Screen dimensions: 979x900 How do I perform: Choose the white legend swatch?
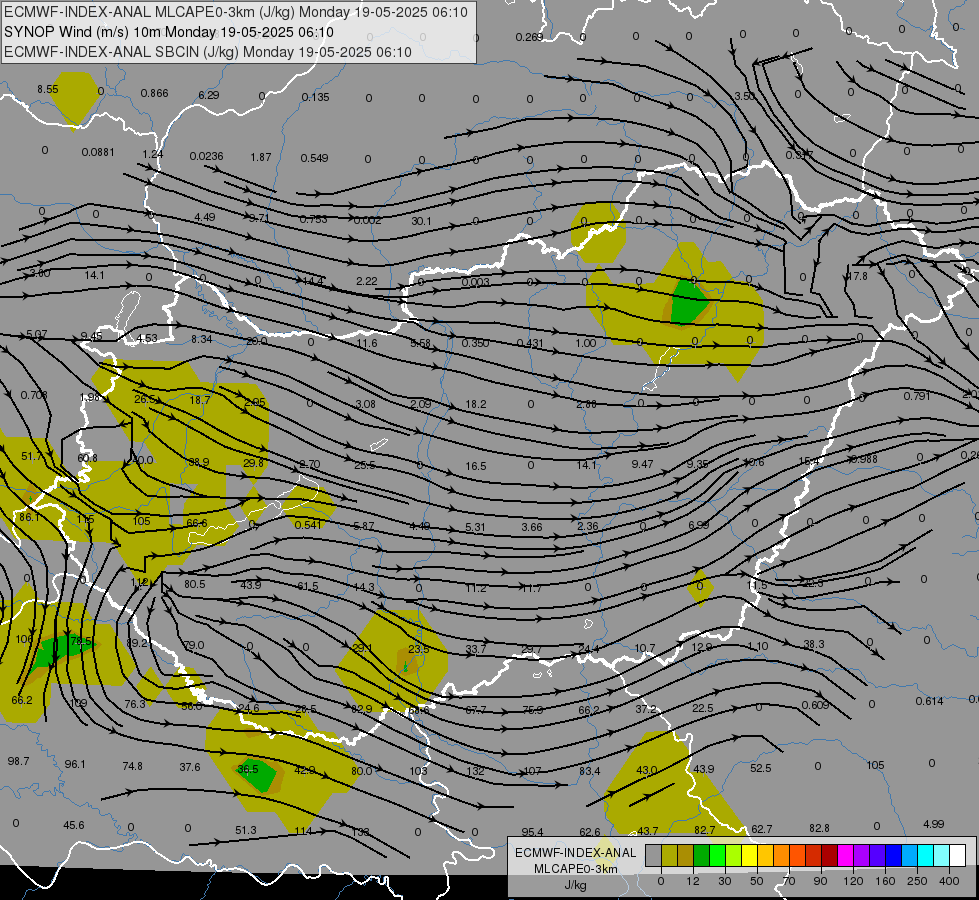(x=958, y=855)
